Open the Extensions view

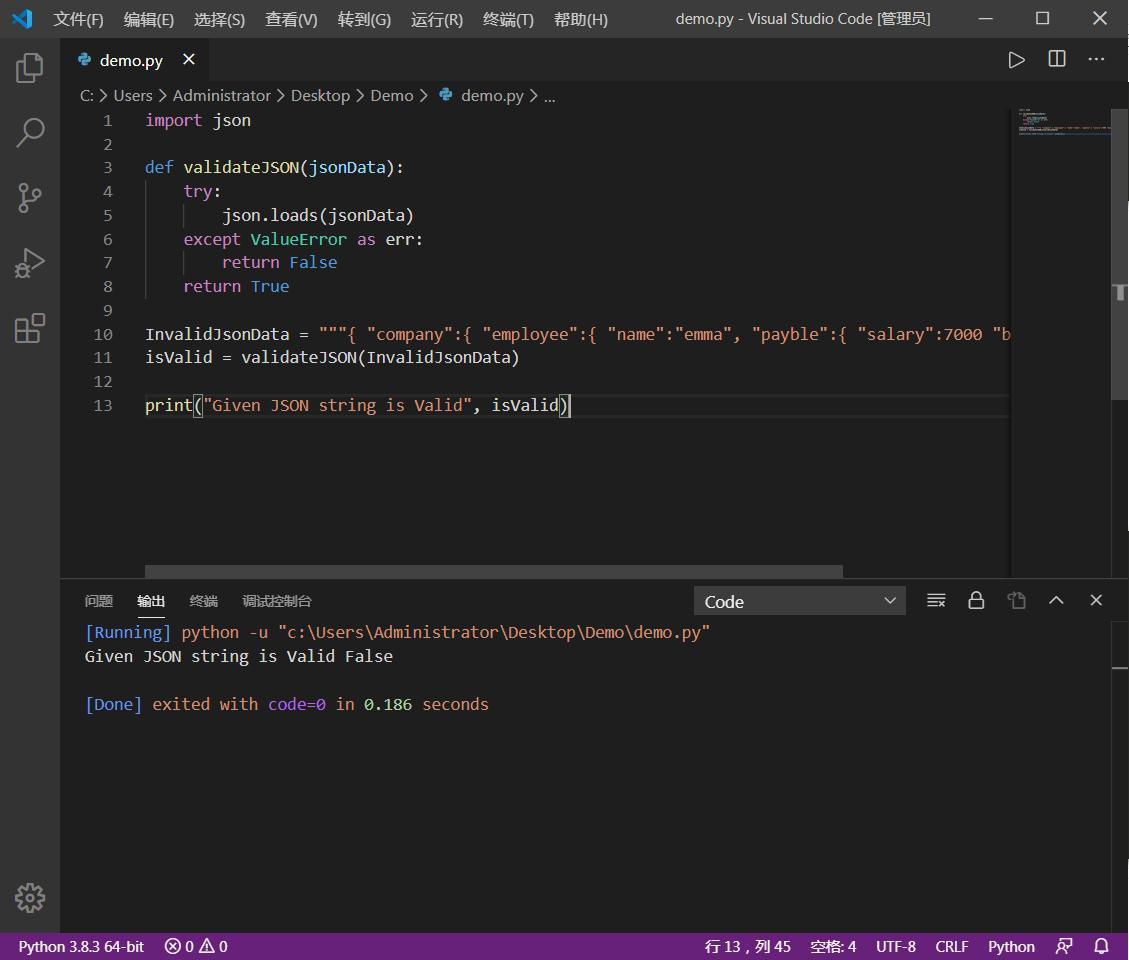pos(29,328)
